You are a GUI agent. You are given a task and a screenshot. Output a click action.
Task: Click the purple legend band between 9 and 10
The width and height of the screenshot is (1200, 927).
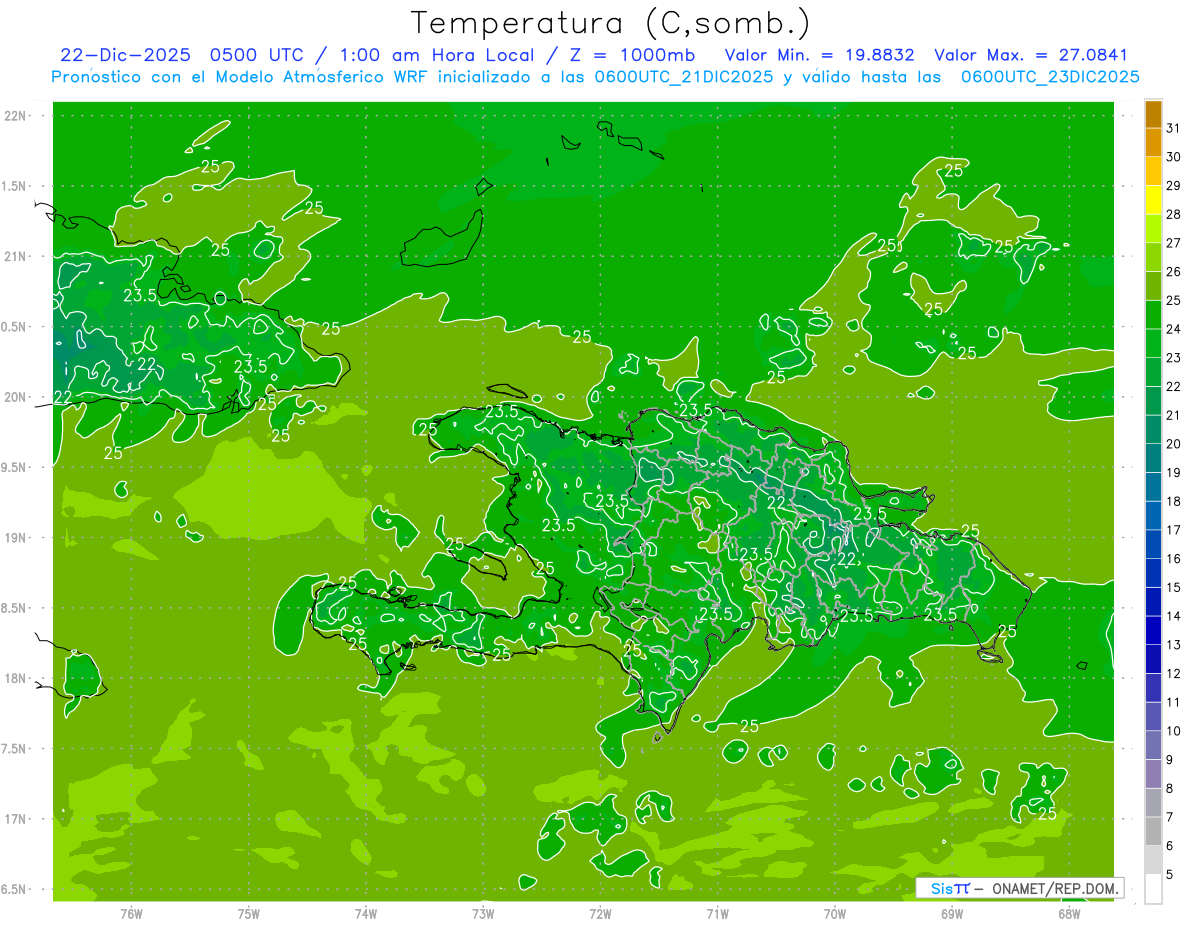click(1153, 745)
